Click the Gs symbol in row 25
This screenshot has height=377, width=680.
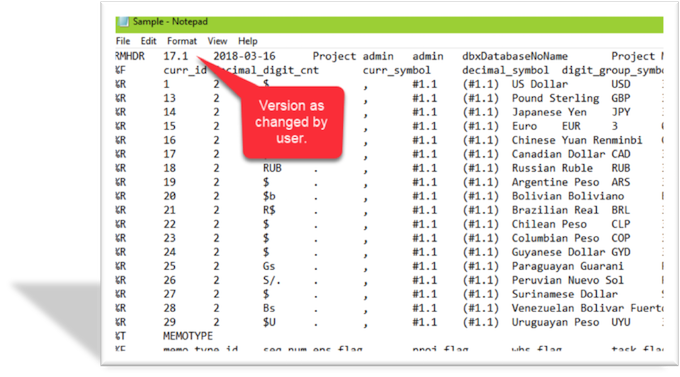[x=269, y=266]
